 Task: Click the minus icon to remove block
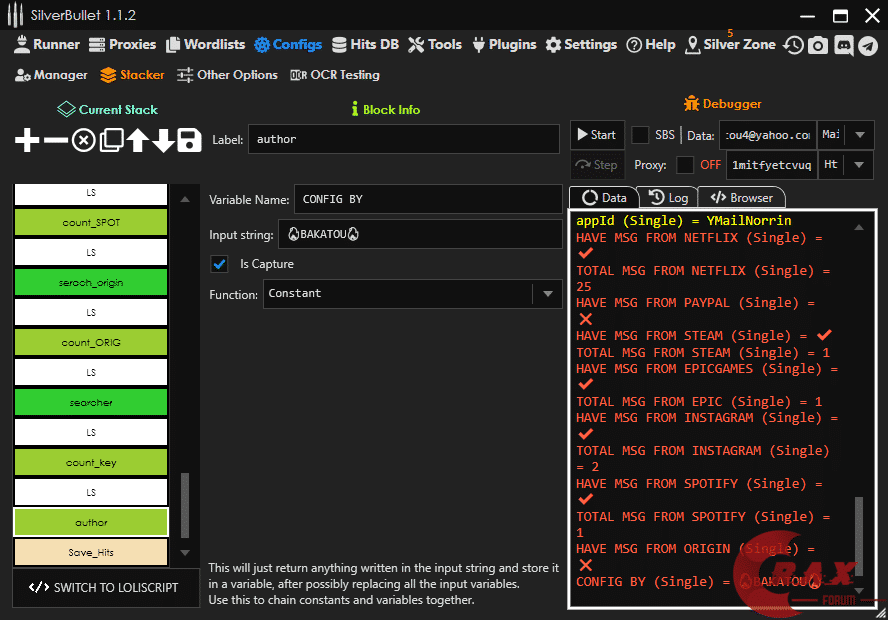pos(56,141)
